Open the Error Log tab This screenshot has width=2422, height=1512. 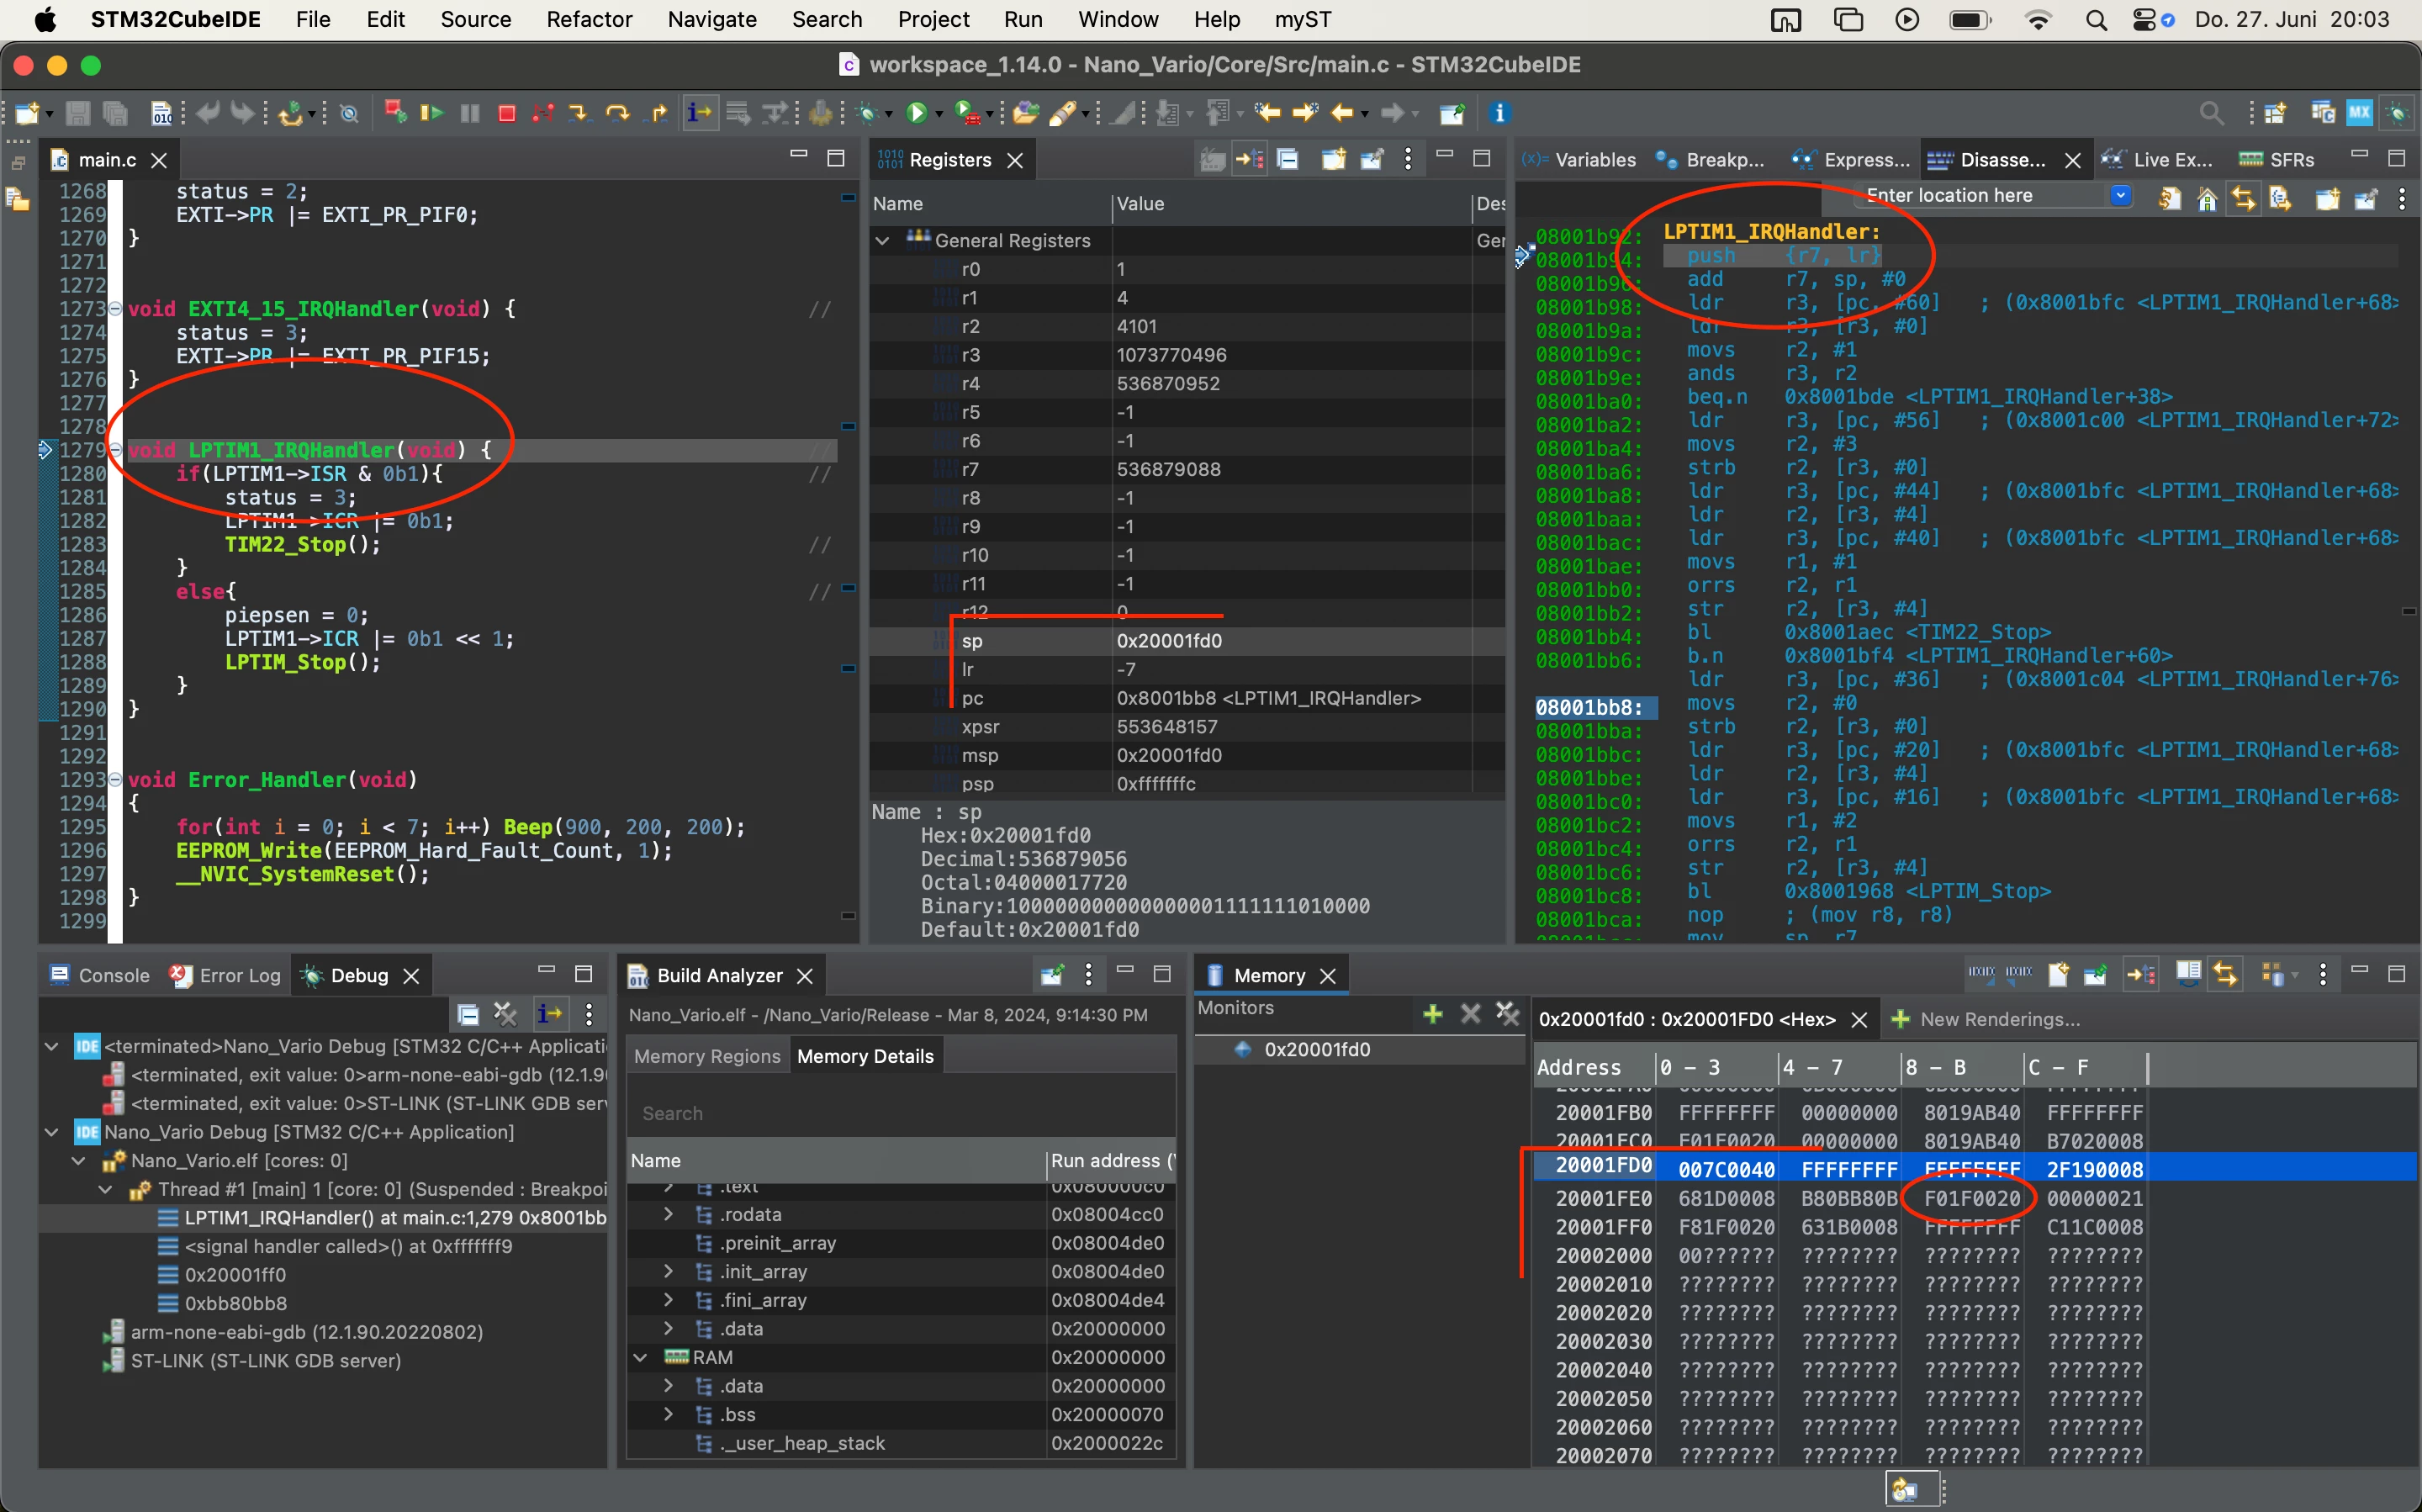(x=225, y=975)
